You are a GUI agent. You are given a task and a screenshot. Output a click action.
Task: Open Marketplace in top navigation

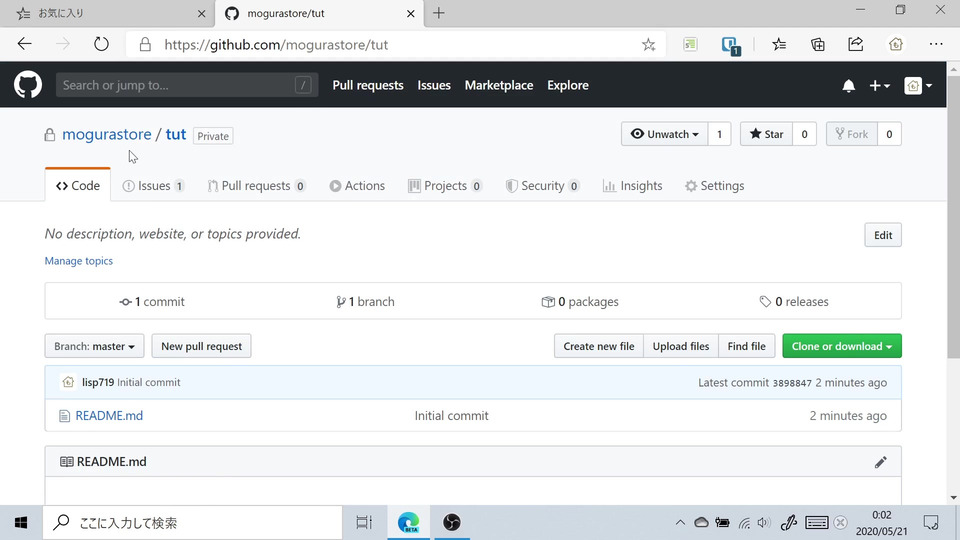point(499,85)
